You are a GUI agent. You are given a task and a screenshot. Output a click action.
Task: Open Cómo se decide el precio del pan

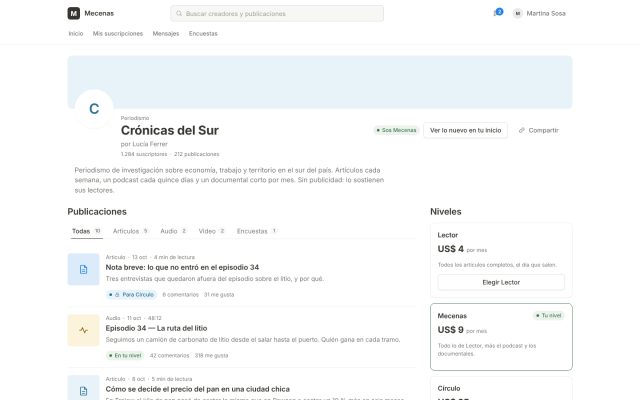198,389
